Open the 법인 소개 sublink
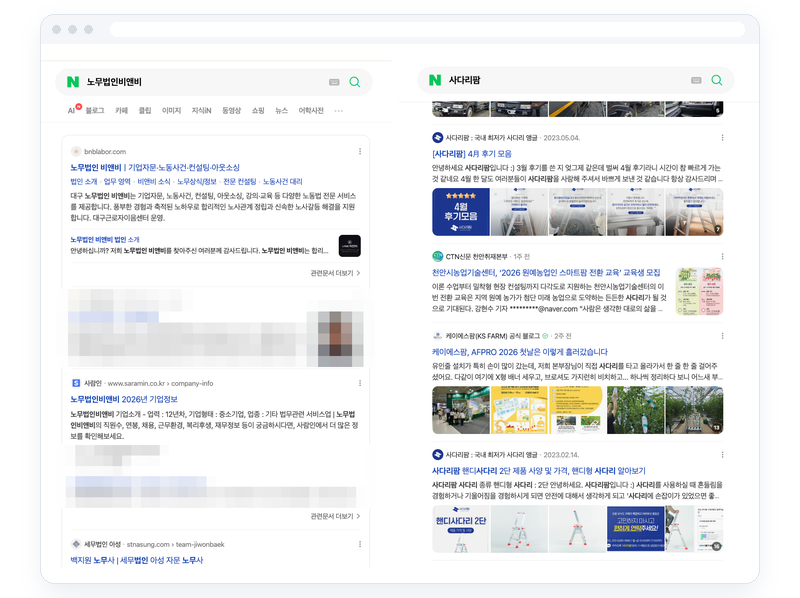This screenshot has height=598, width=800. [x=84, y=182]
